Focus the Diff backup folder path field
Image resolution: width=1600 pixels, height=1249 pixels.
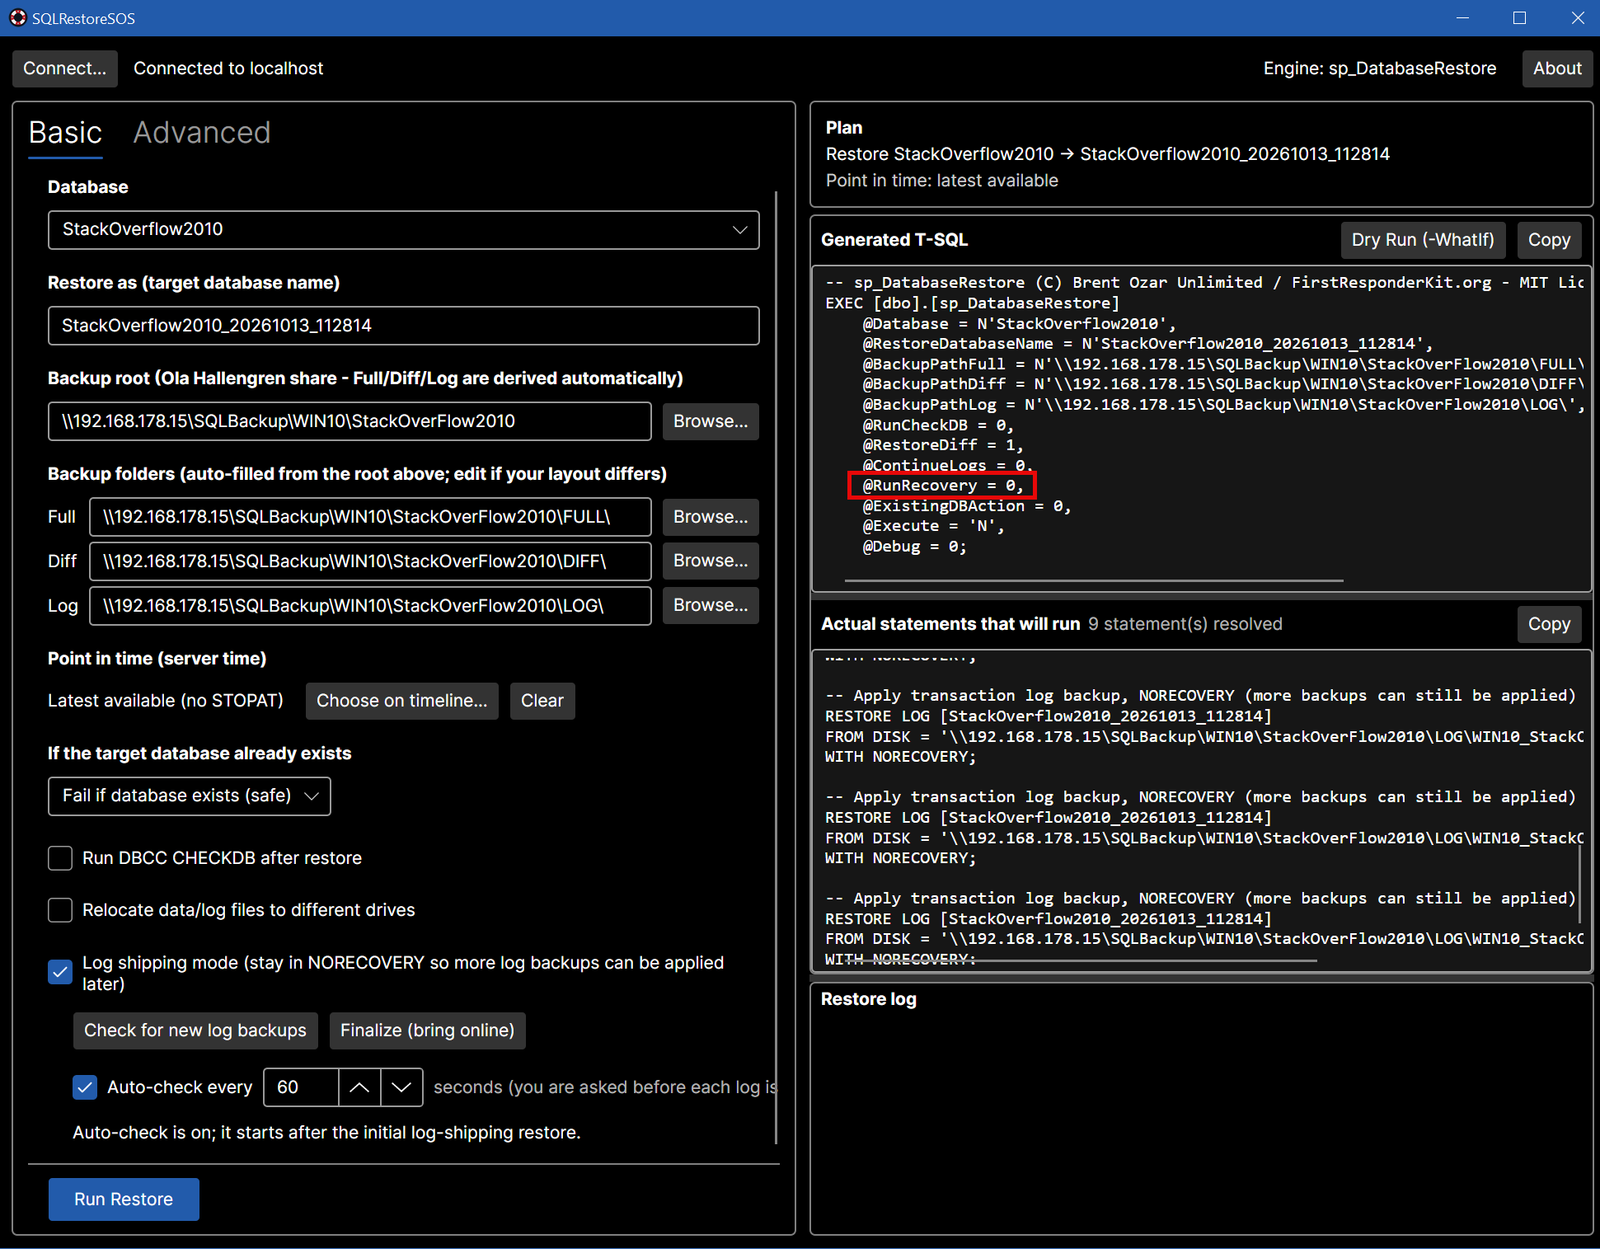click(370, 561)
